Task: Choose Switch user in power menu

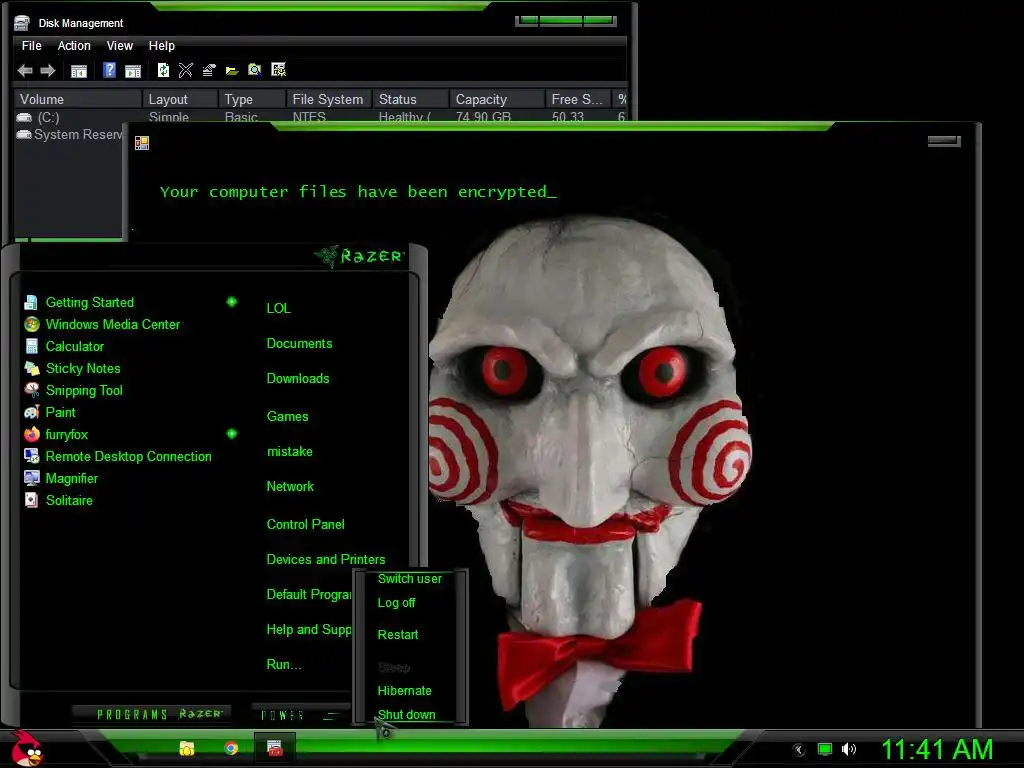Action: (409, 579)
